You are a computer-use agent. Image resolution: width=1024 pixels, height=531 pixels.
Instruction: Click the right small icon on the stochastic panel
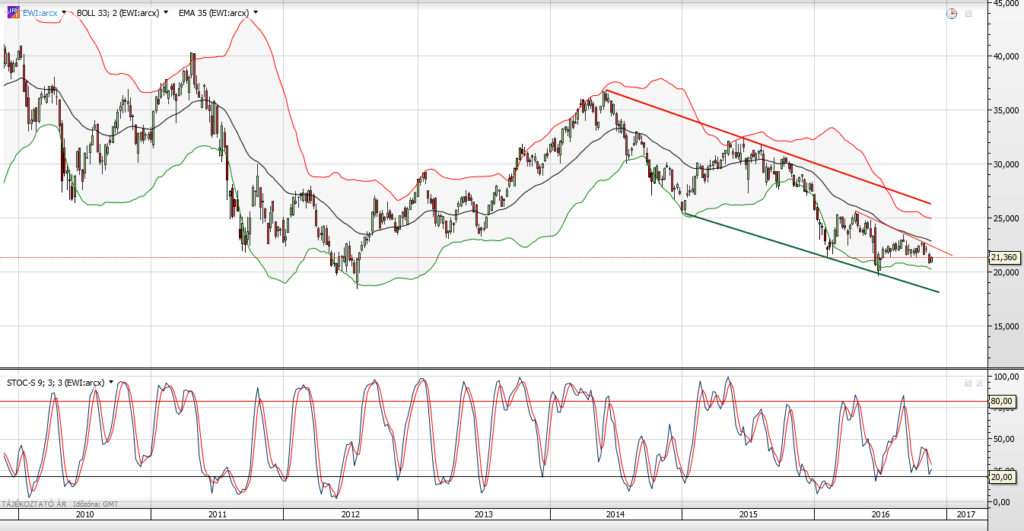click(x=978, y=383)
